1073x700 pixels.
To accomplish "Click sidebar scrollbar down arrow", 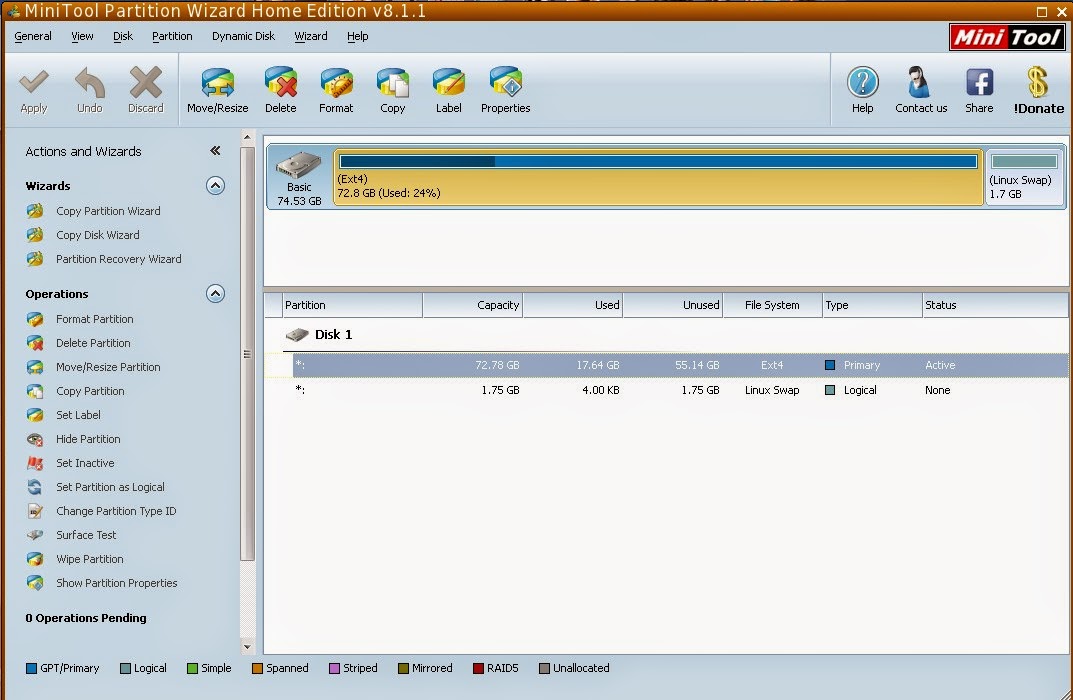I will click(247, 647).
